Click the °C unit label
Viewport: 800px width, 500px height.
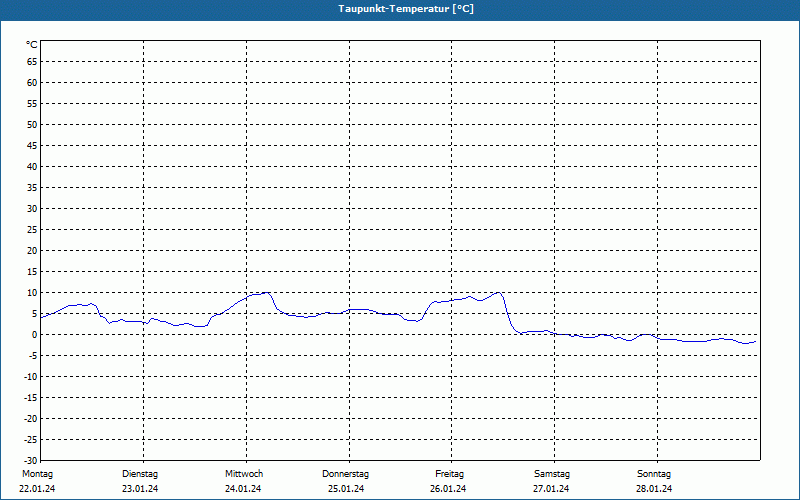32,45
